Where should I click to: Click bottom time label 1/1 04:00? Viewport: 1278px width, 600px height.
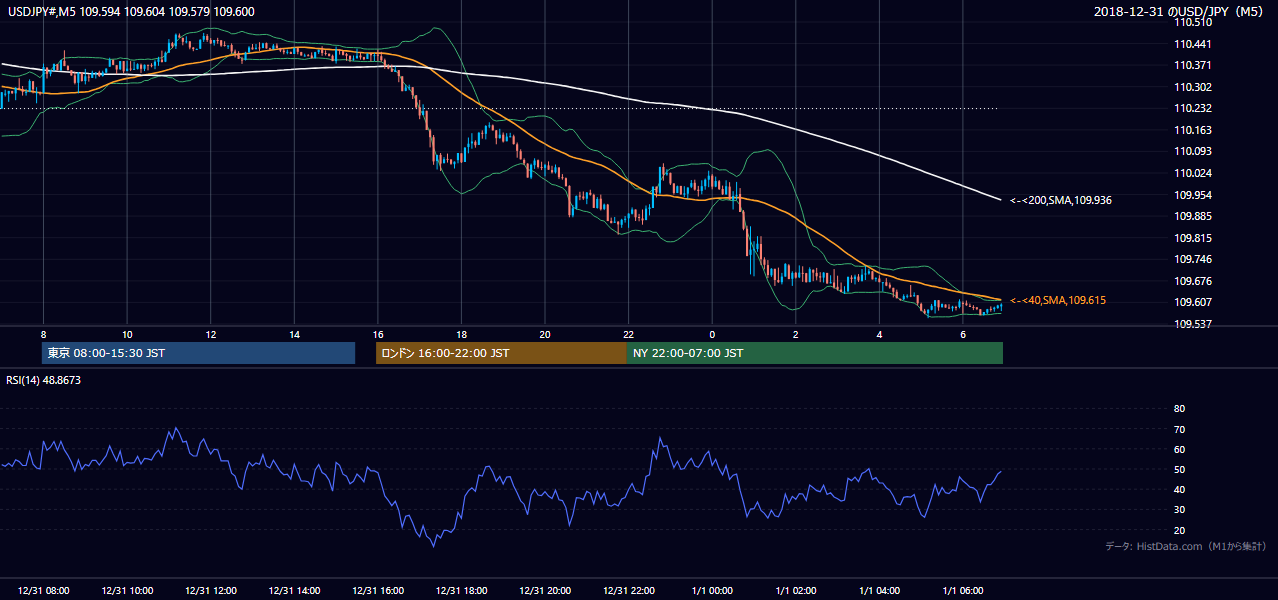[x=879, y=591]
